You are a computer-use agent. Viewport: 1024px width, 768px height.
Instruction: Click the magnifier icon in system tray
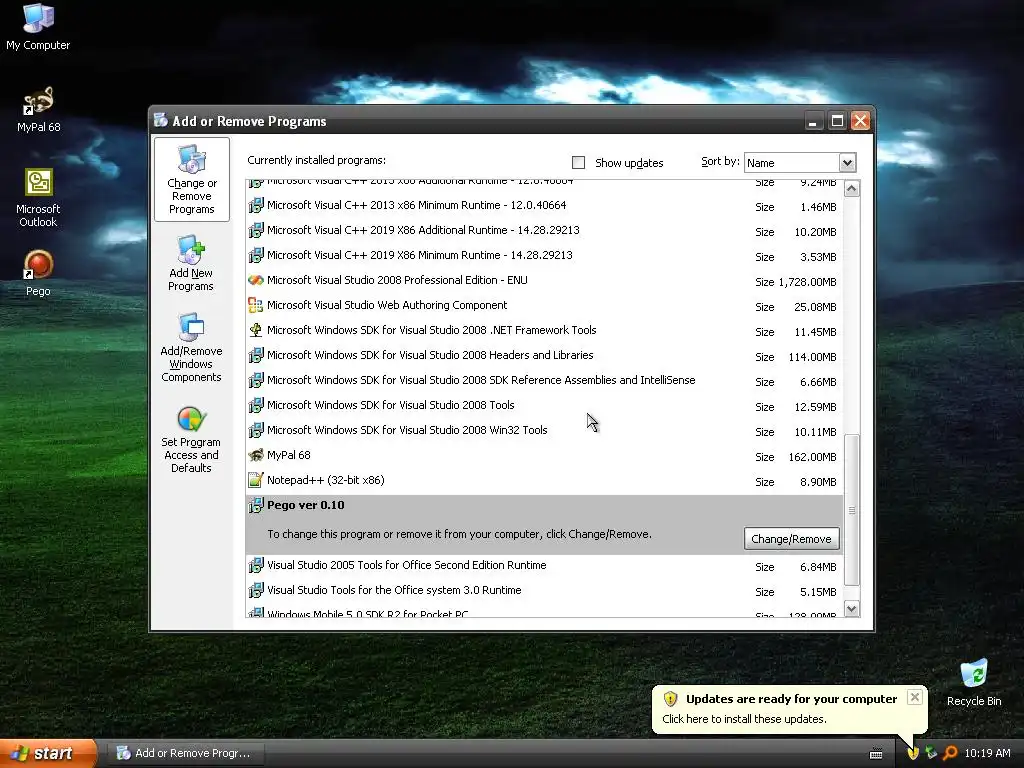pyautogui.click(x=950, y=753)
